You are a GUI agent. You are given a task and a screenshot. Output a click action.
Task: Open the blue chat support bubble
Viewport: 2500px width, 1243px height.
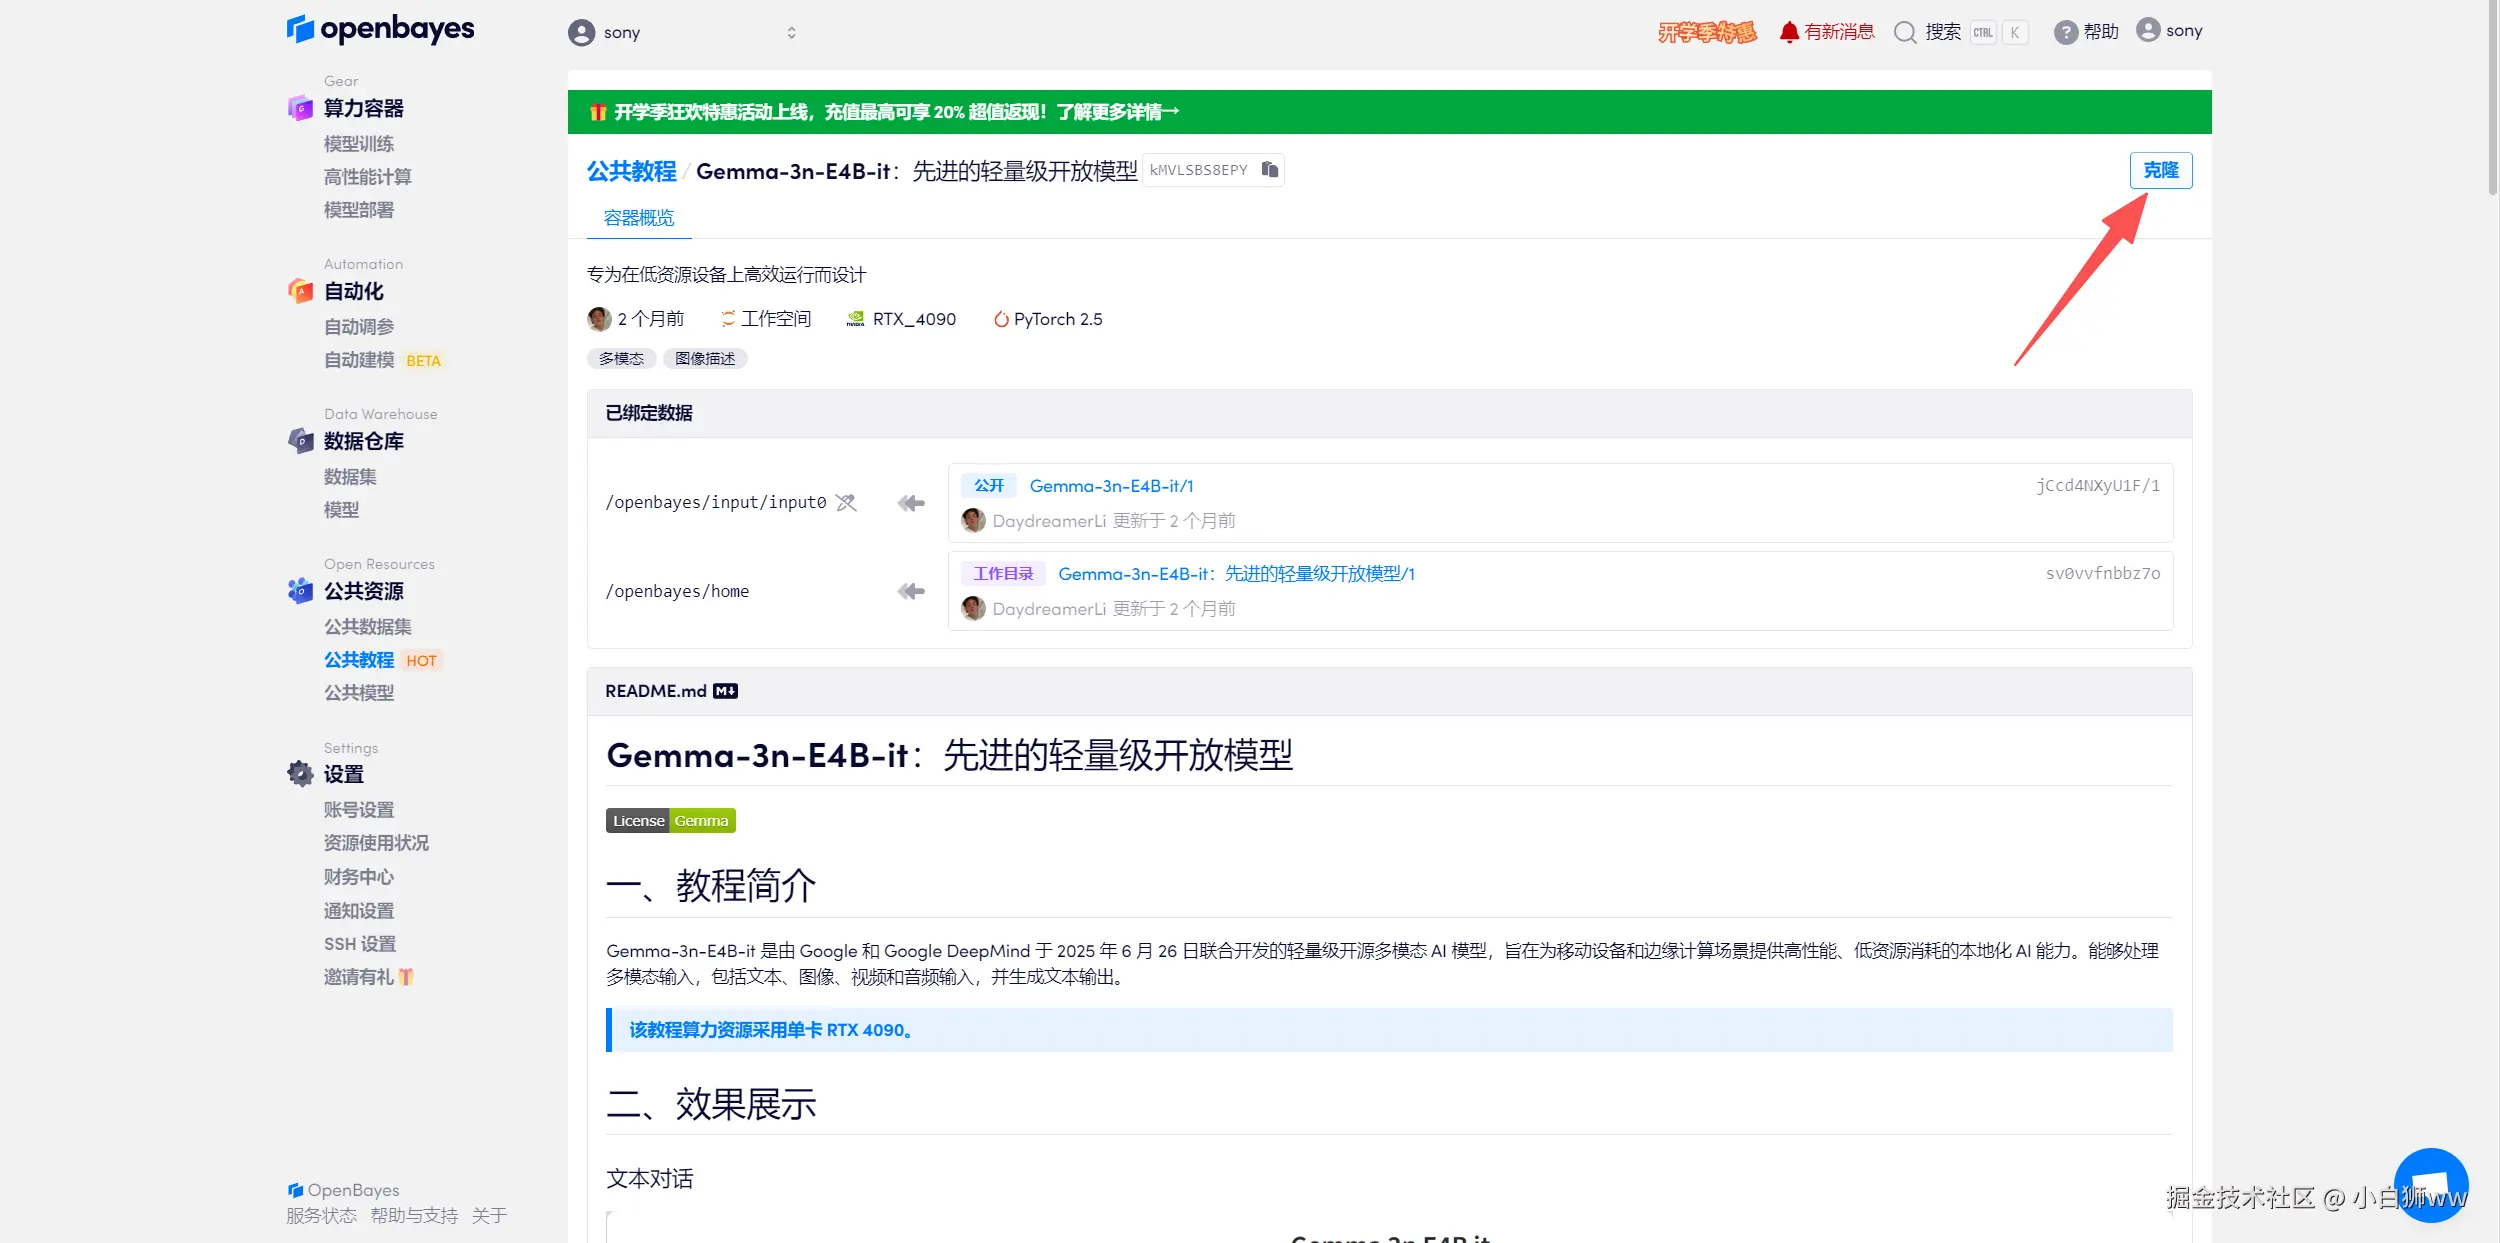click(x=2430, y=1185)
